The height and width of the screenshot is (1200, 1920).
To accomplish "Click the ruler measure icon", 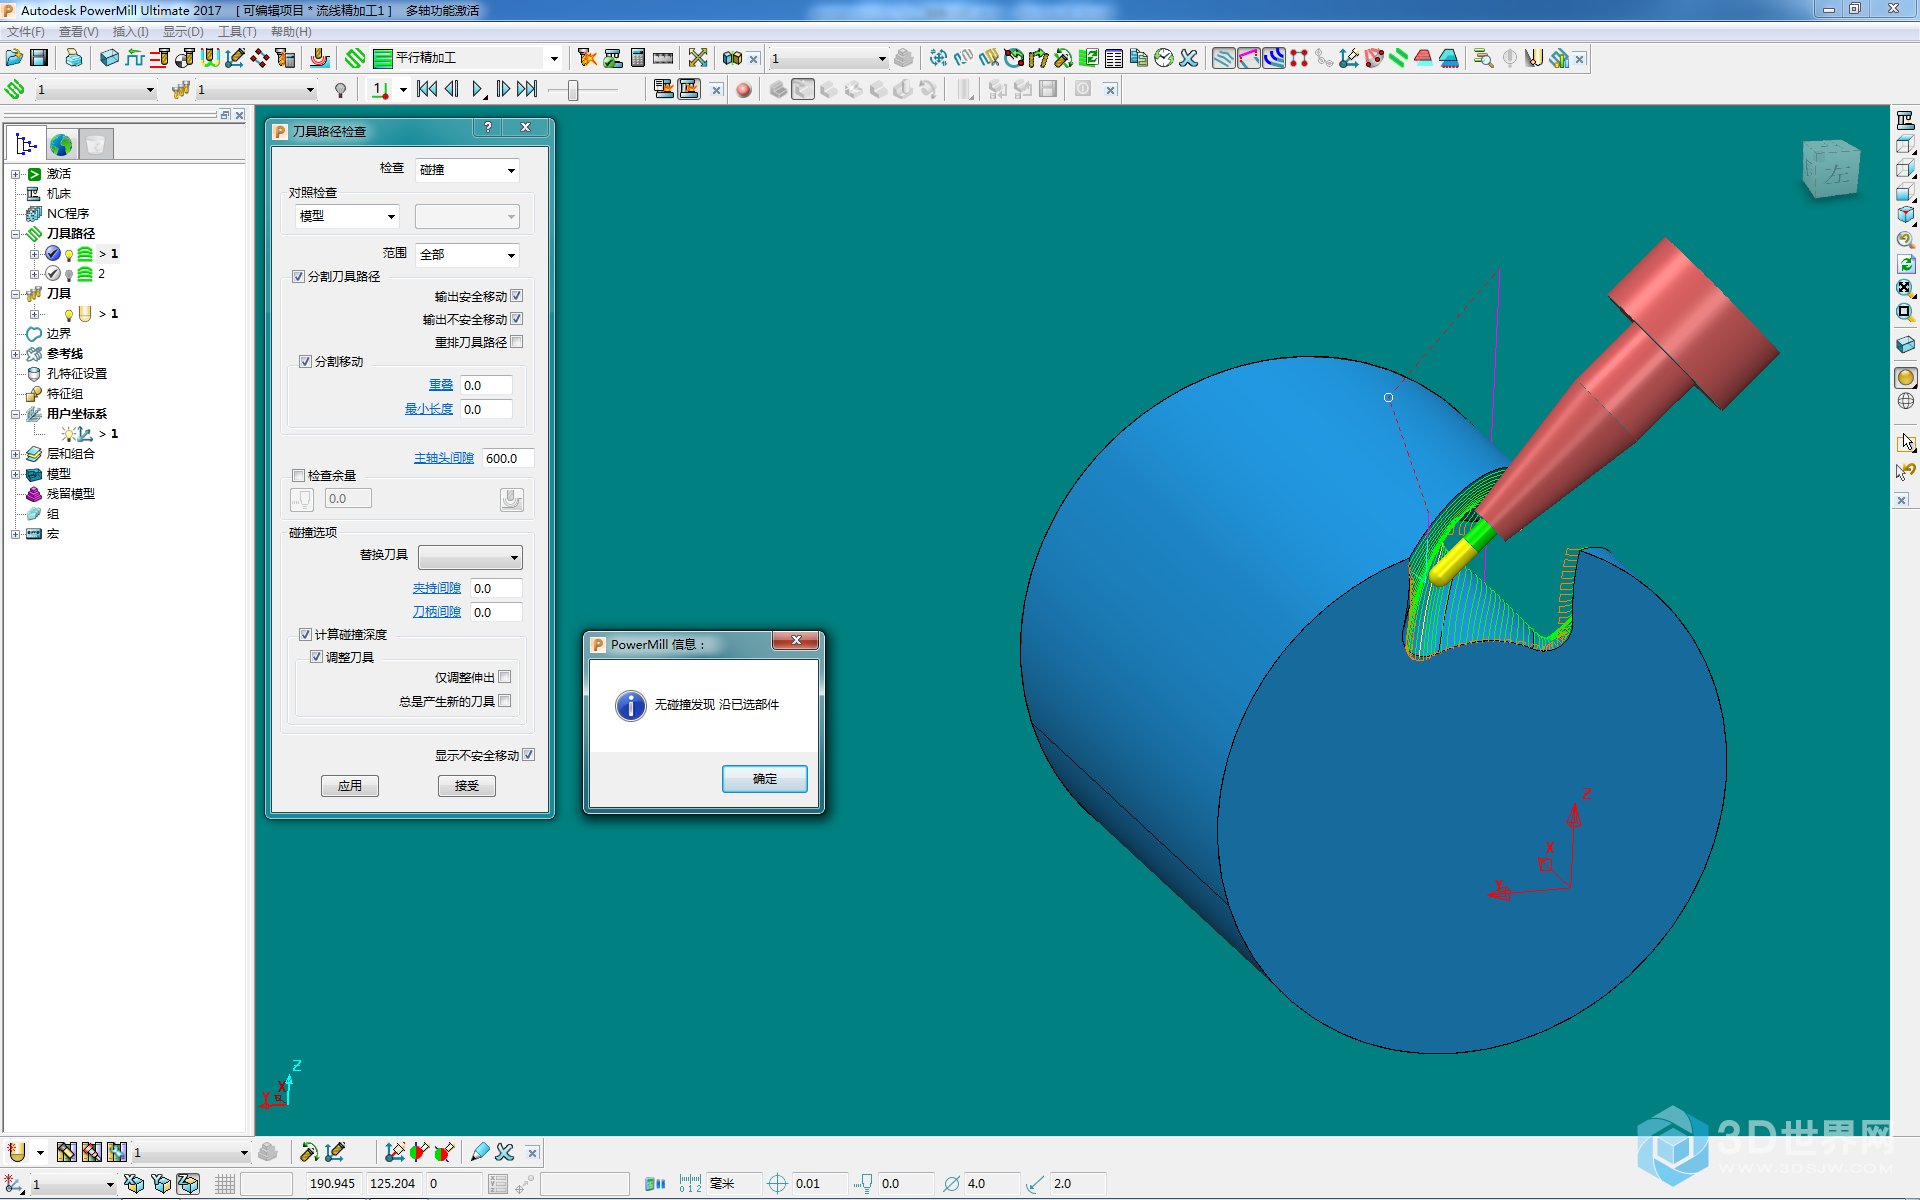I will (663, 58).
